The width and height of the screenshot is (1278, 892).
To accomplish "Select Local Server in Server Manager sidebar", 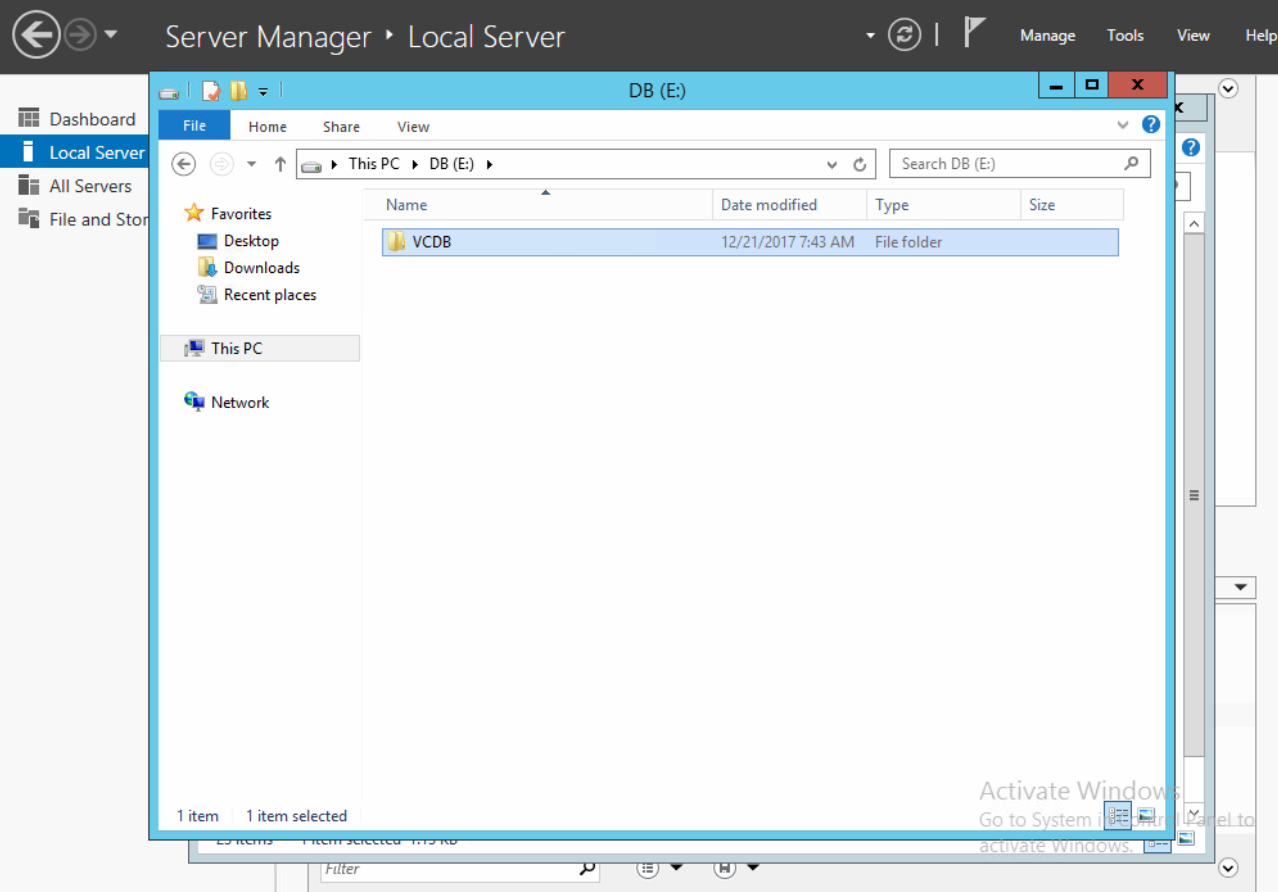I will [x=74, y=152].
